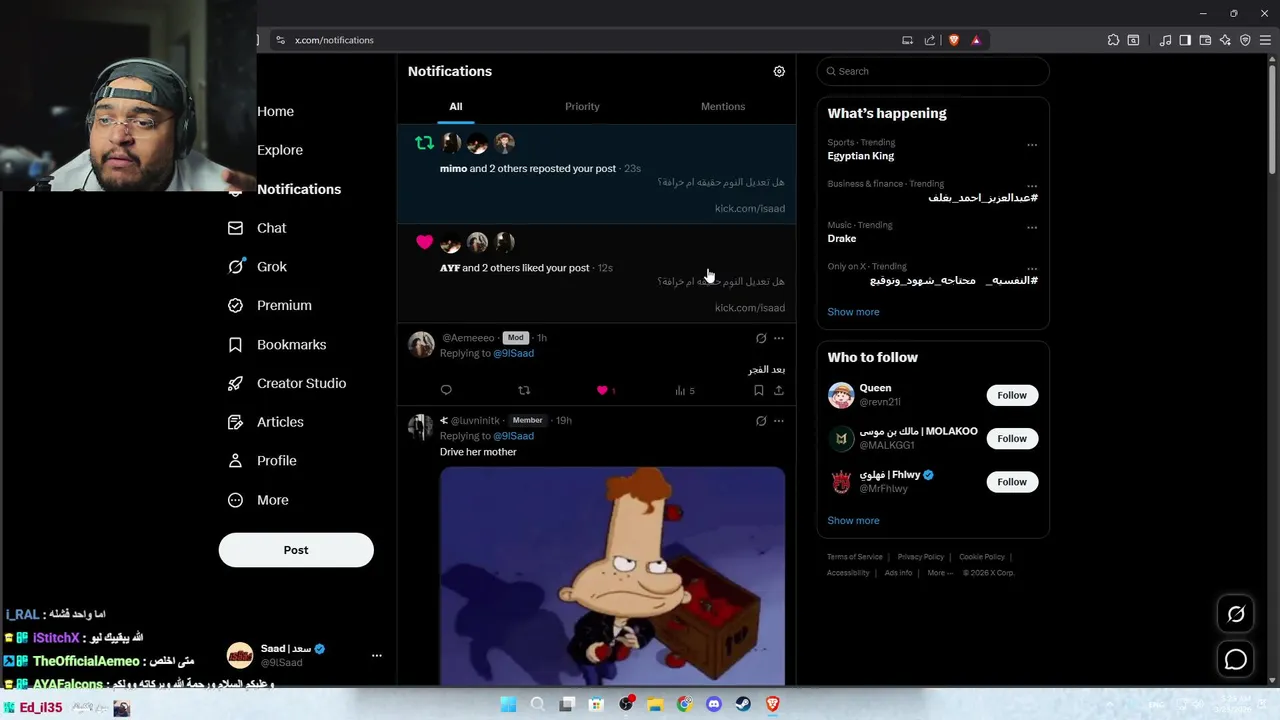The image size is (1280, 720).
Task: Click the @9lSaad link in @Aemeeeo's reply
Action: [513, 353]
